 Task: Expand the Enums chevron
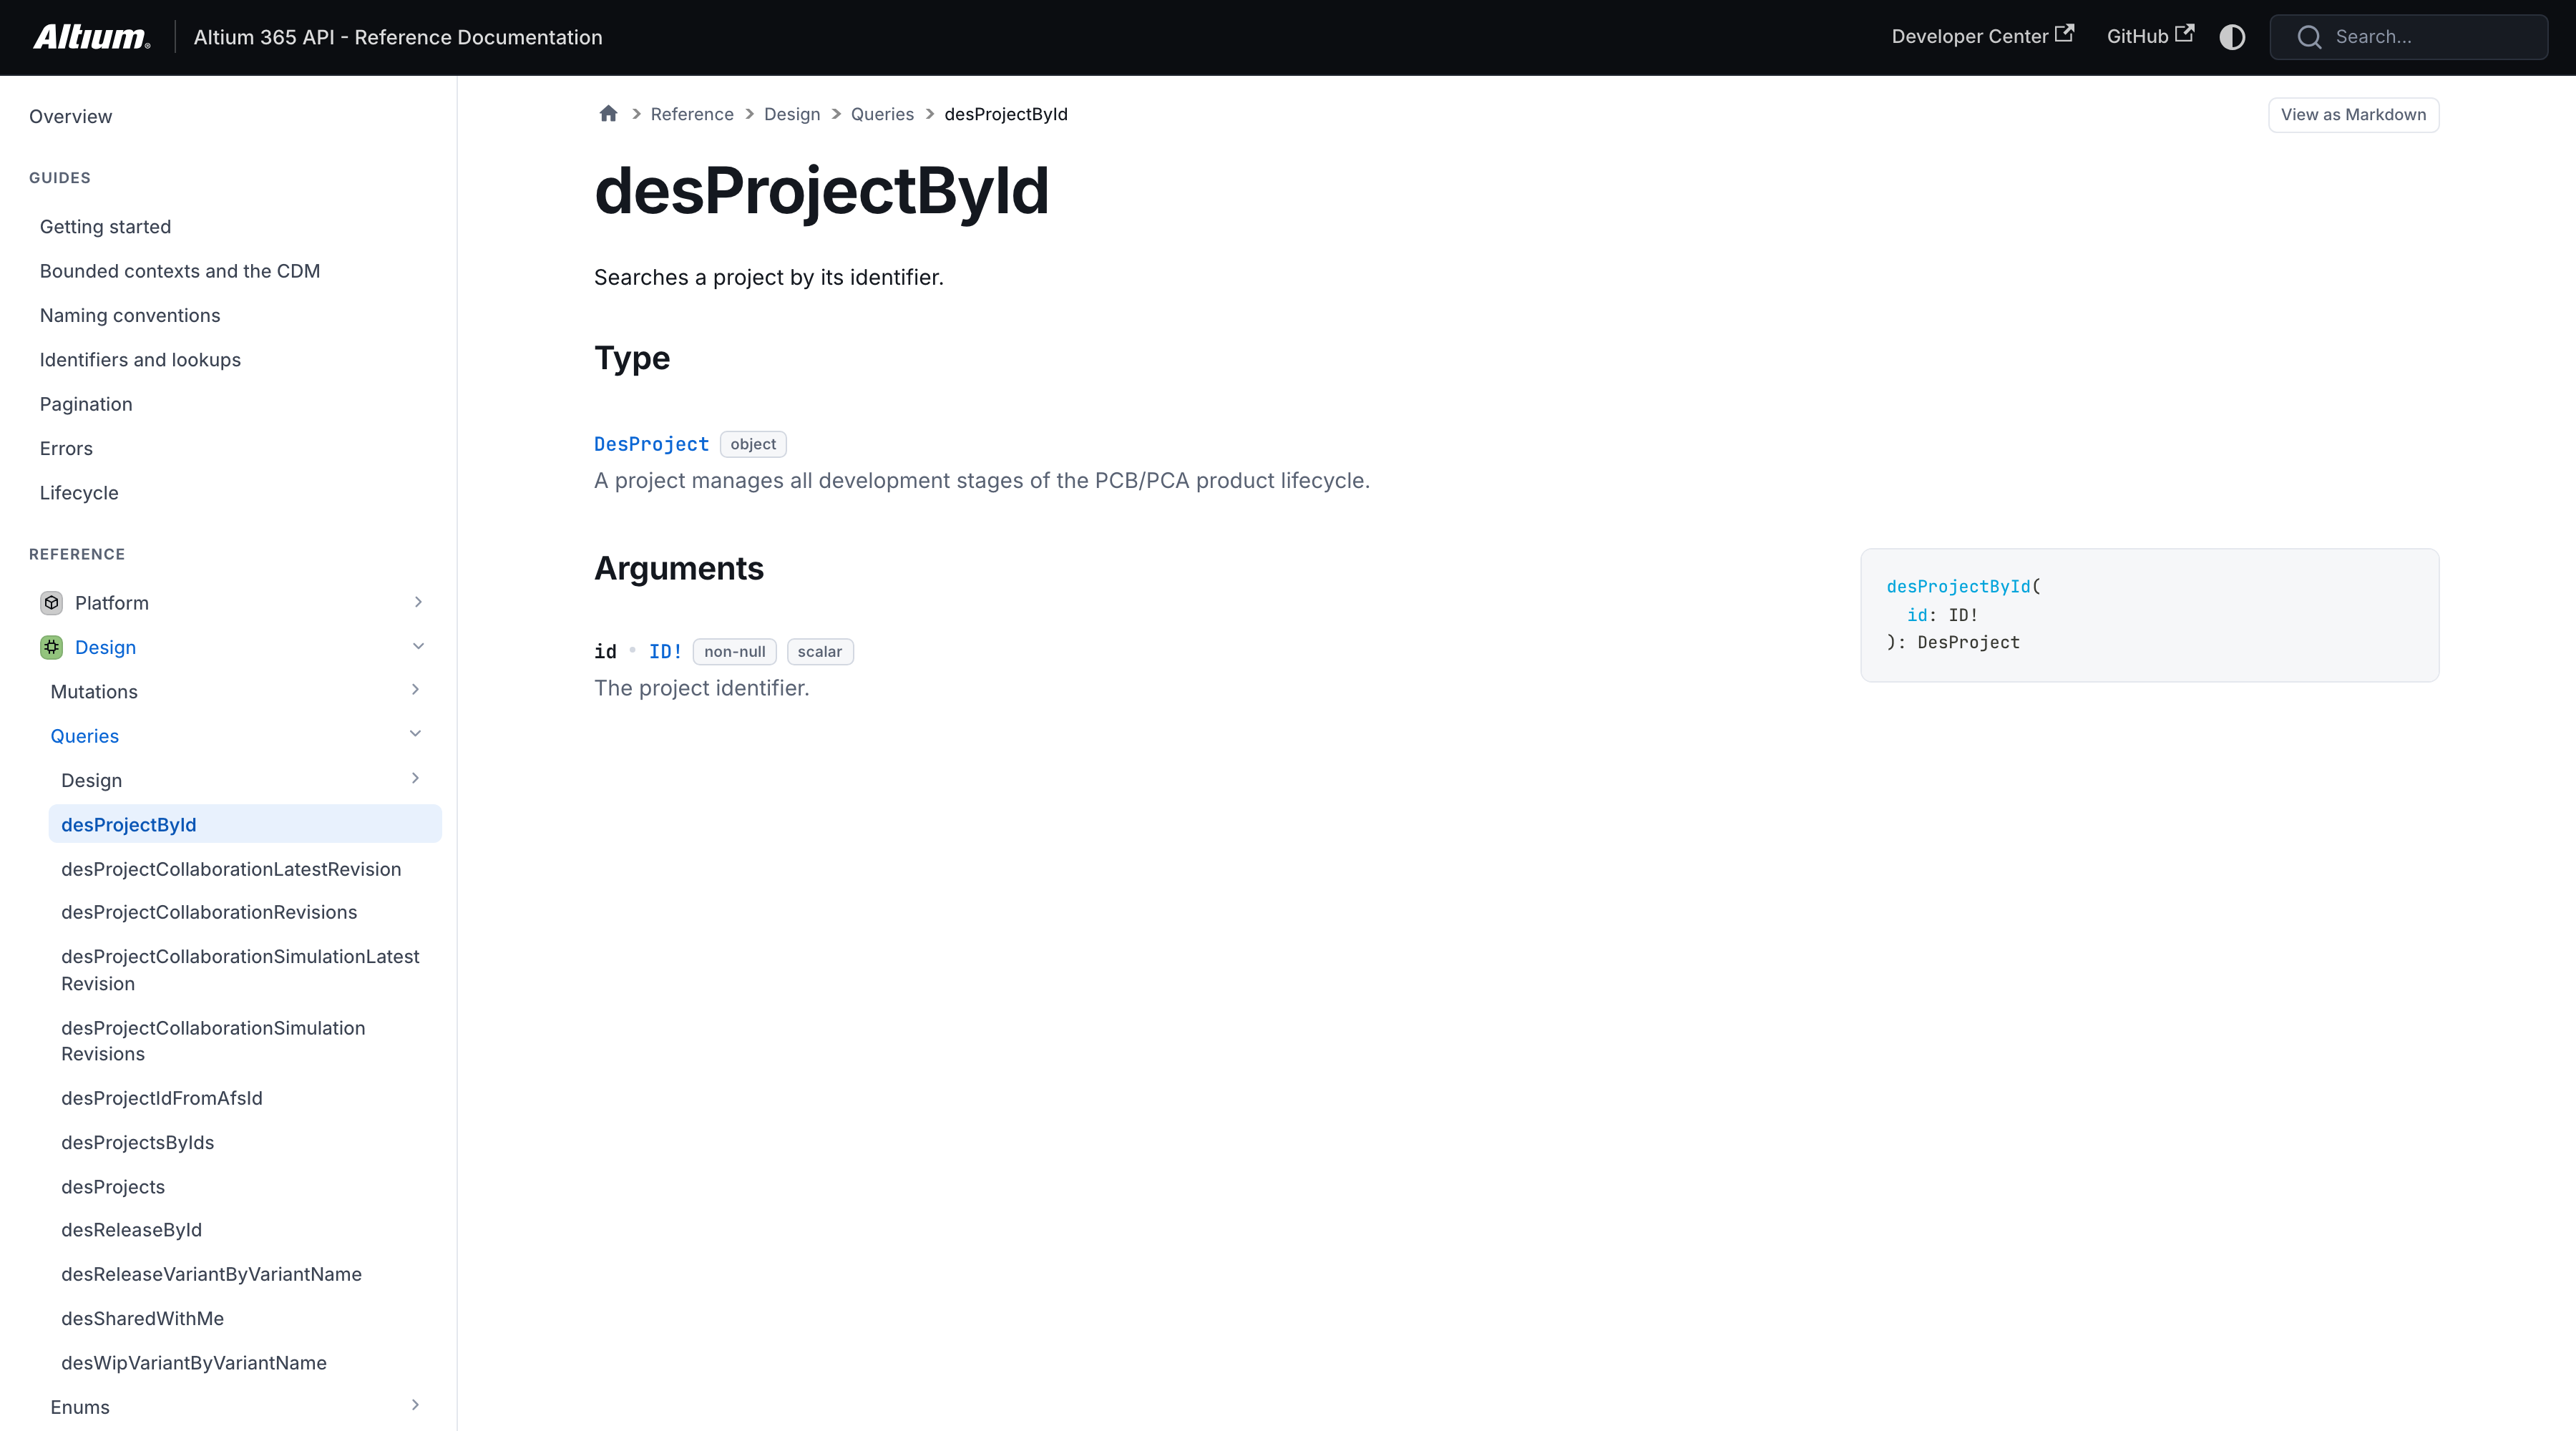[415, 1406]
